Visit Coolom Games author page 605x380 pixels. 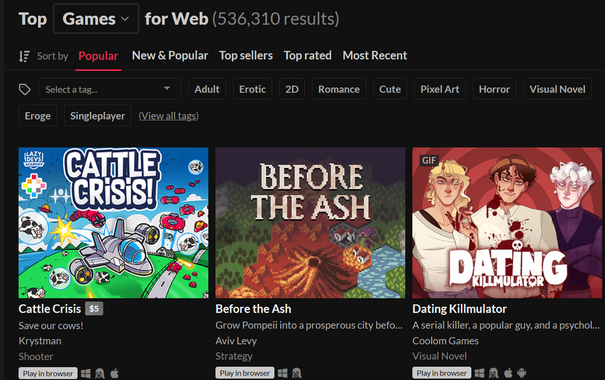[445, 341]
